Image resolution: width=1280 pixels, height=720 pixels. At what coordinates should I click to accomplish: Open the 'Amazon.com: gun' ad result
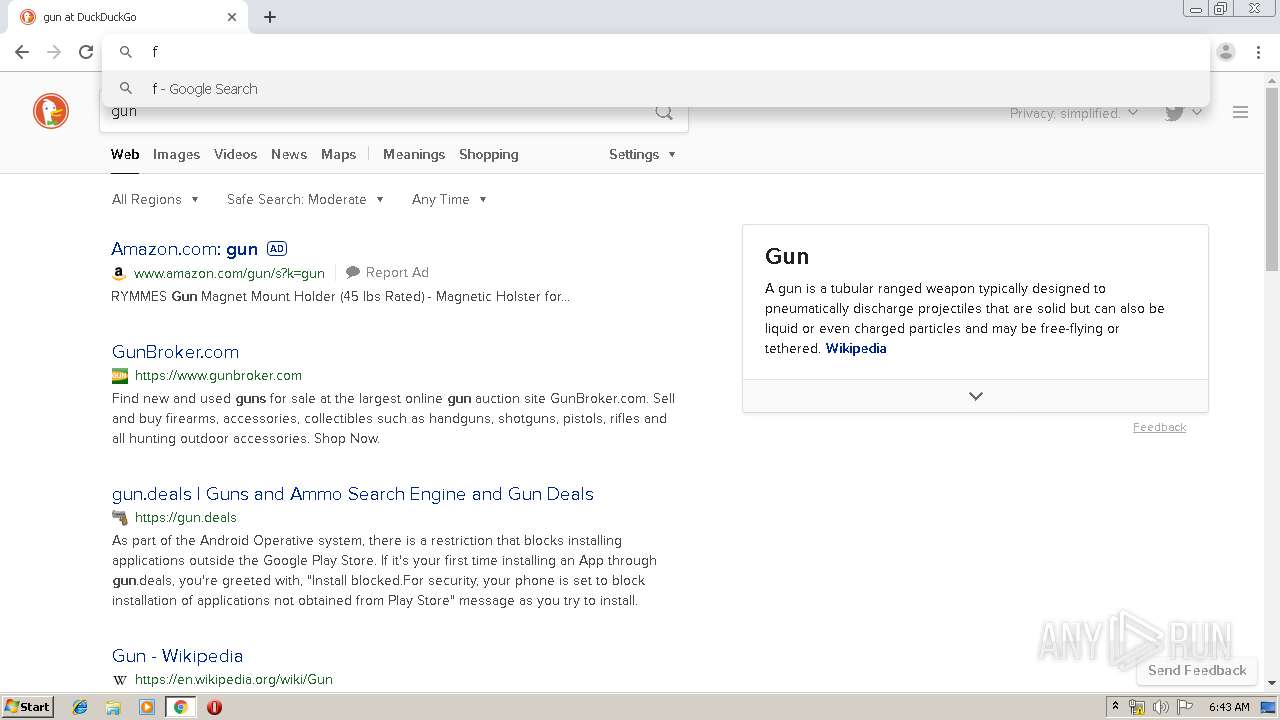[184, 249]
